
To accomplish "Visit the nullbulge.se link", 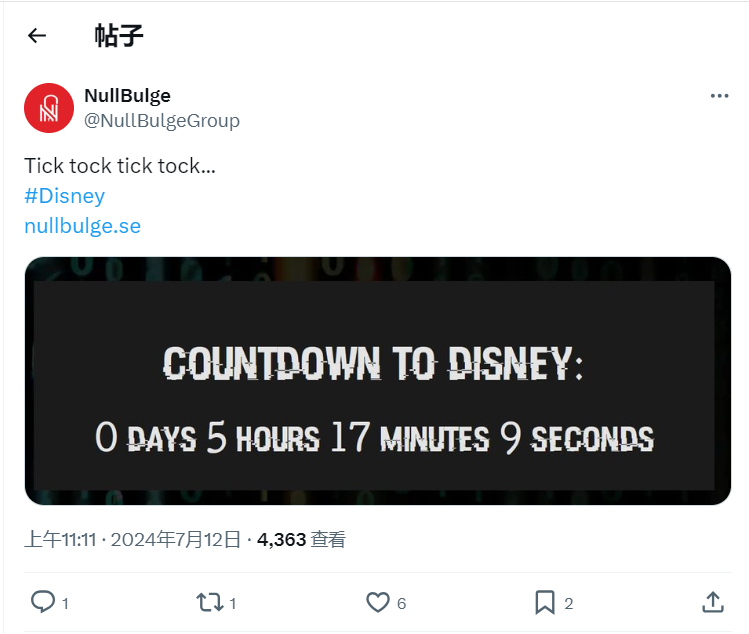I will point(82,226).
